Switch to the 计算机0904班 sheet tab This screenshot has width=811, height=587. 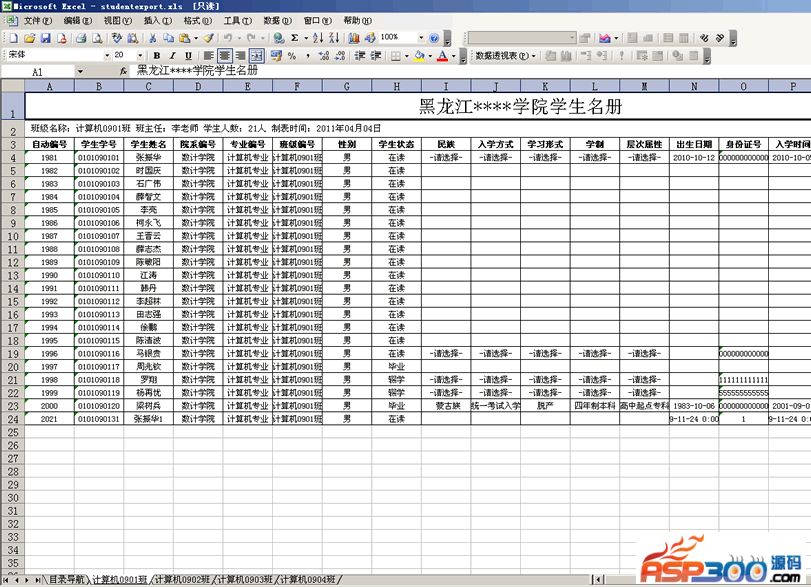tap(307, 580)
